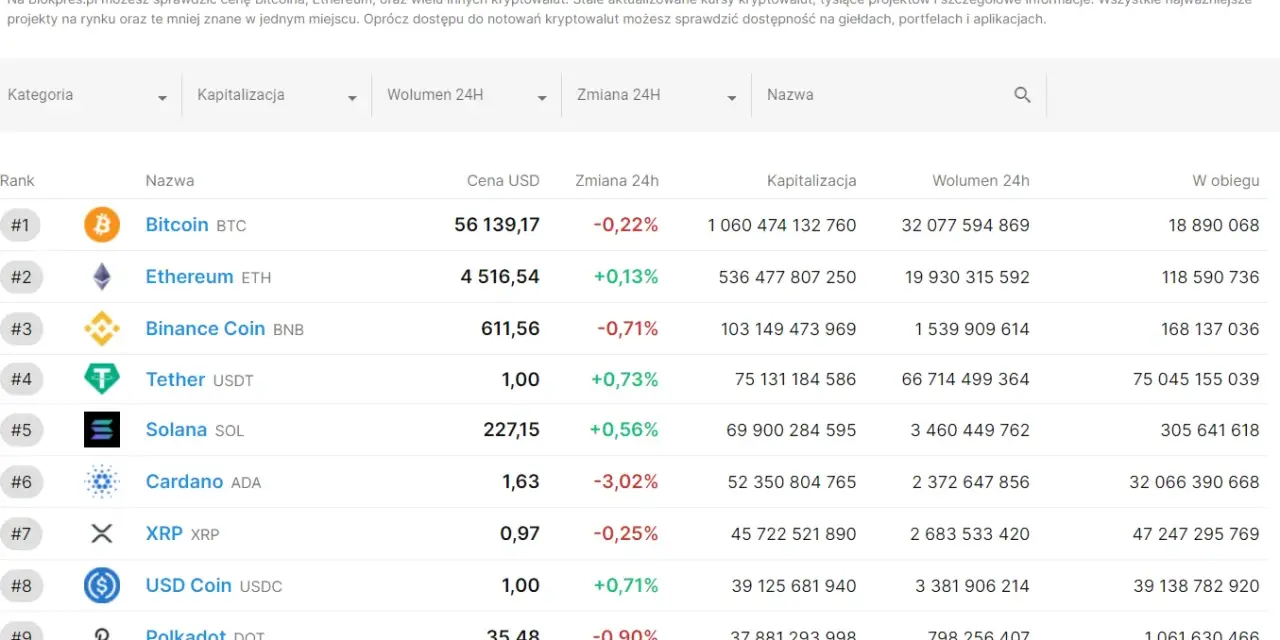Click Ethereum price 4 516,54
1280x640 pixels.
point(500,277)
